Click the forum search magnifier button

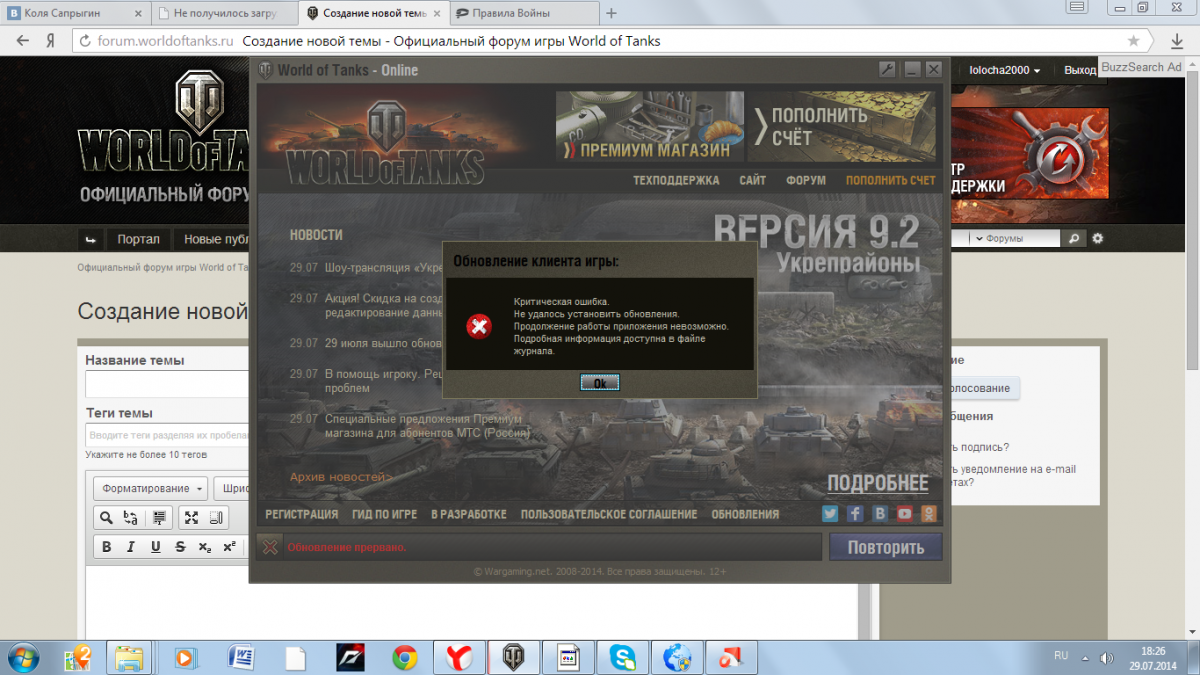click(x=1074, y=239)
